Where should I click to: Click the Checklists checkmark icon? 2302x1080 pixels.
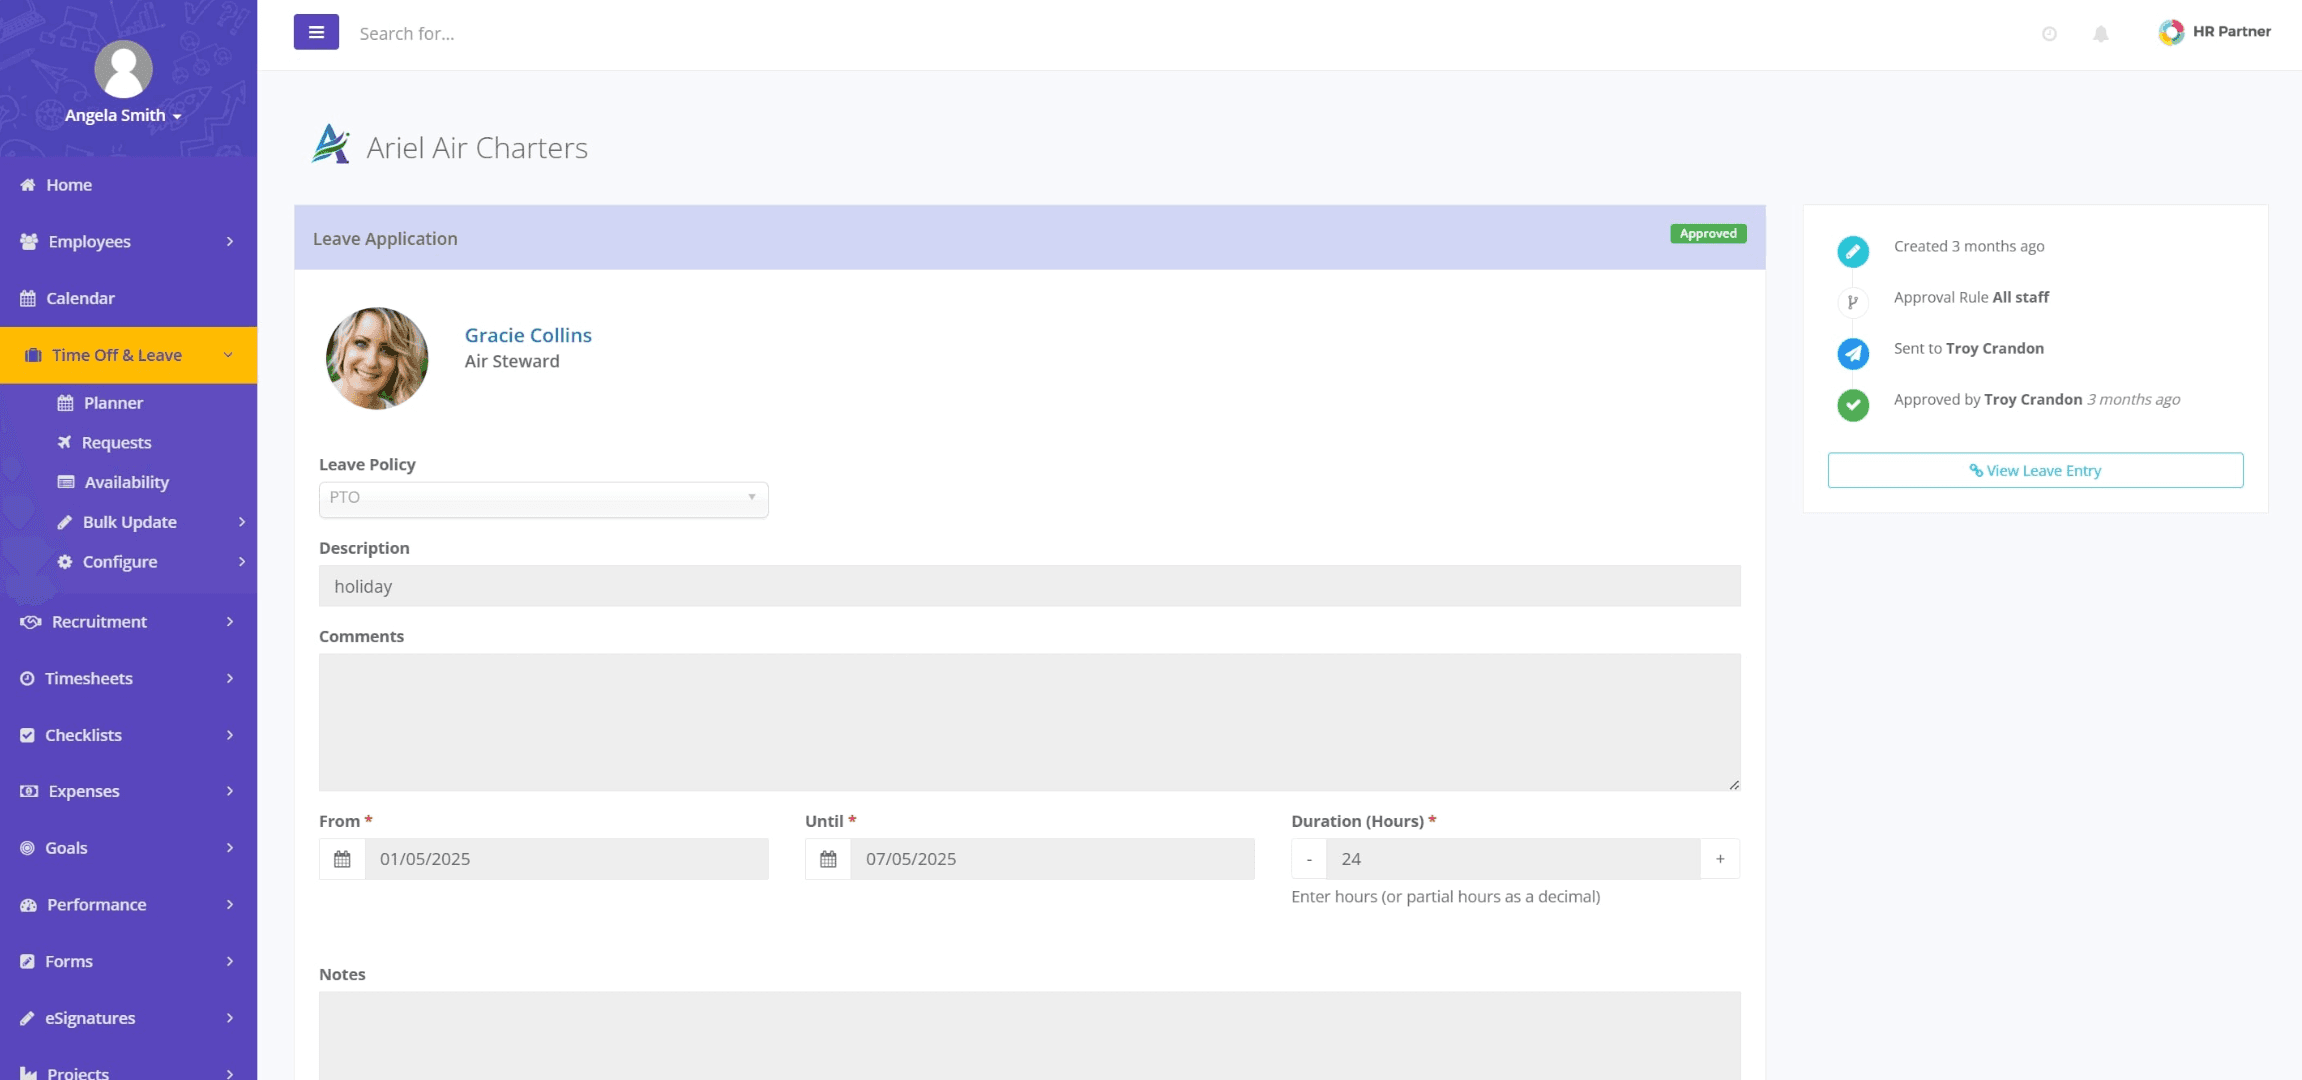pos(27,735)
